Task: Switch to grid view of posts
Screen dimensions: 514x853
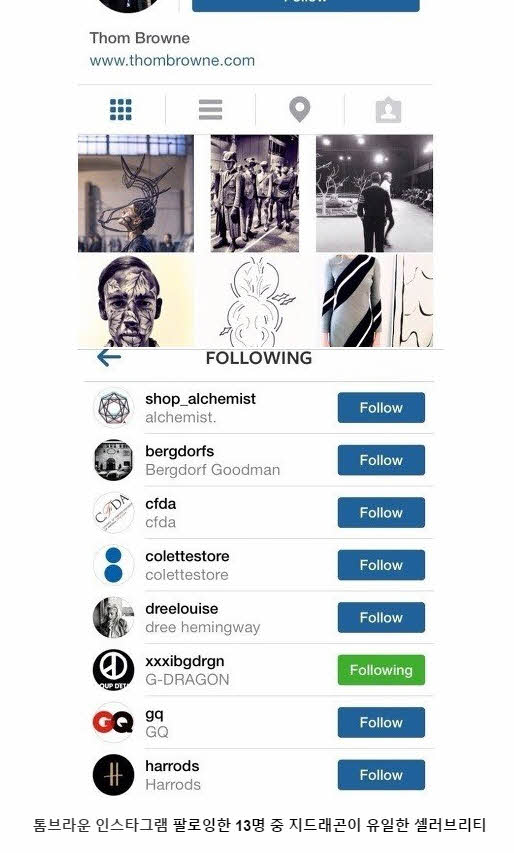Action: click(121, 109)
